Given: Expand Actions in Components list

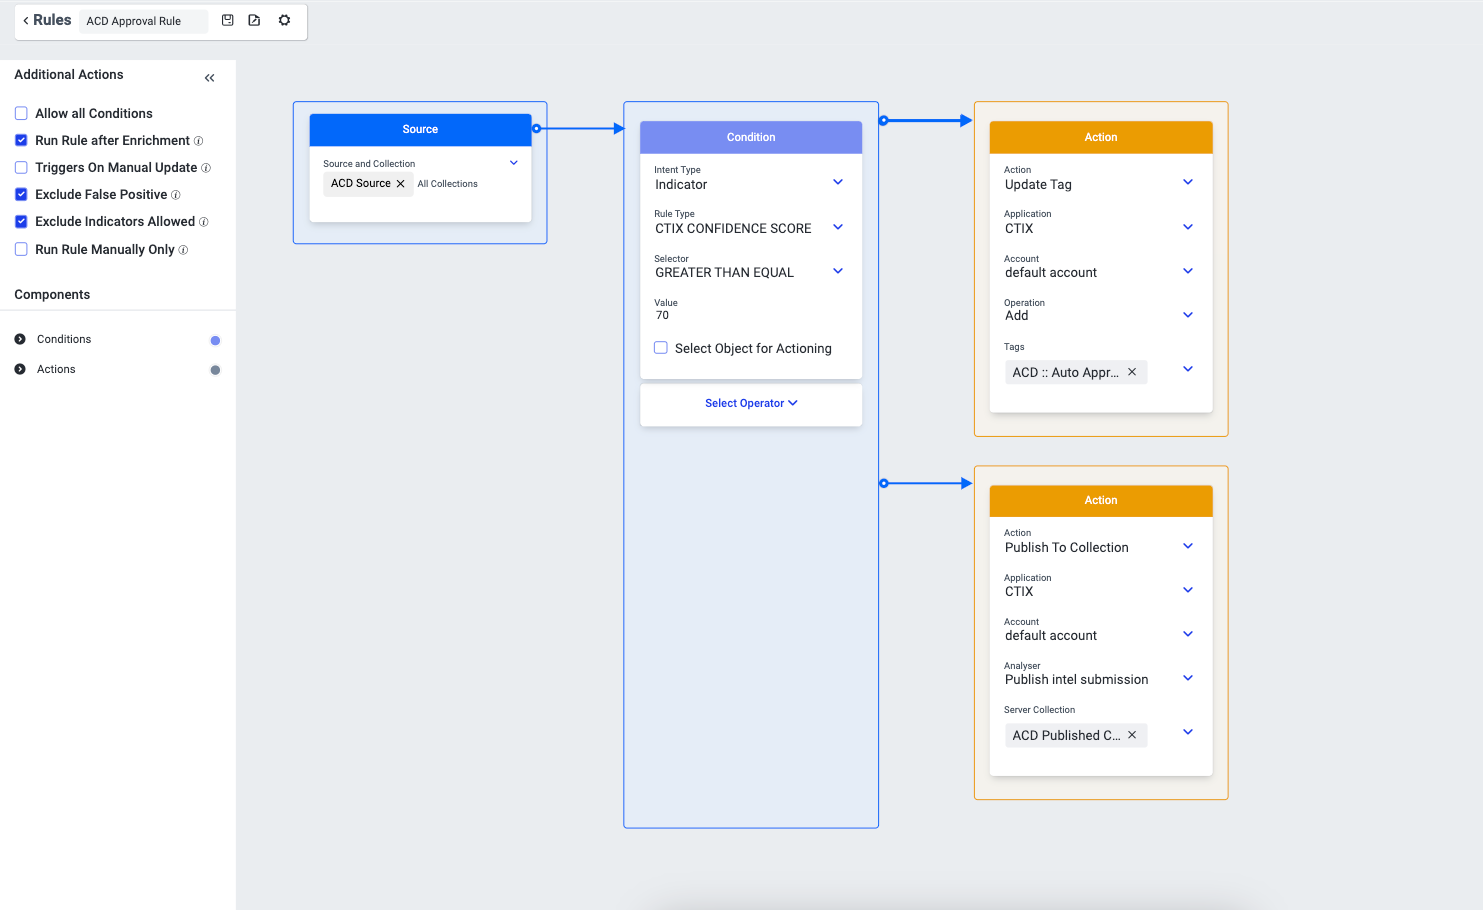Looking at the screenshot, I should [x=20, y=370].
